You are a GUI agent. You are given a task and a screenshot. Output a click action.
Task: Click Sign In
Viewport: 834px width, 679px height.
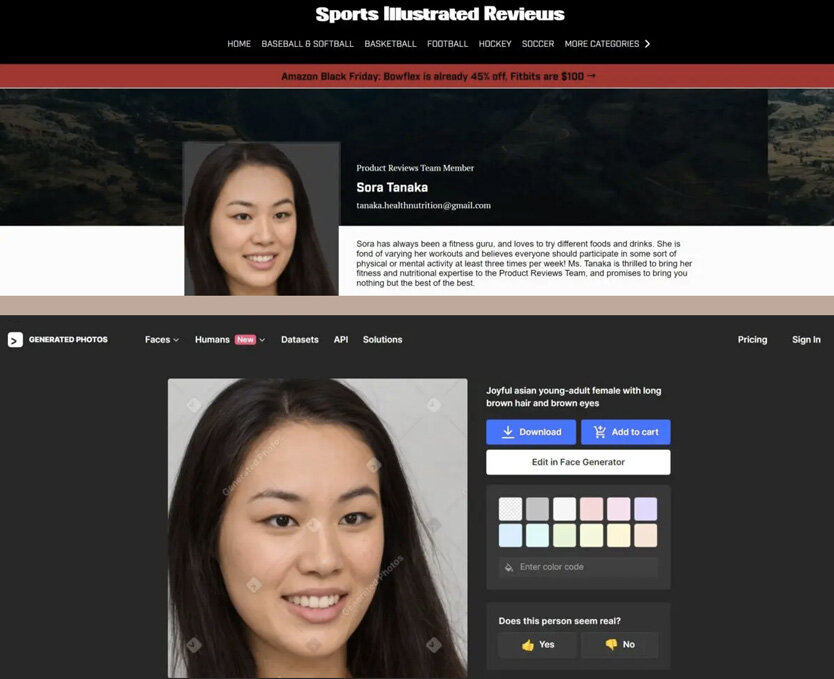click(x=806, y=340)
